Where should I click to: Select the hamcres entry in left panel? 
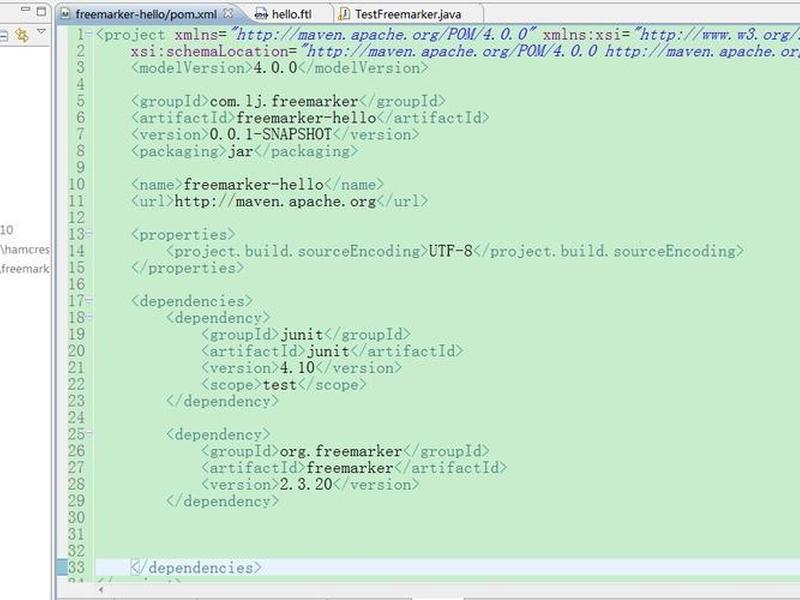pos(25,249)
